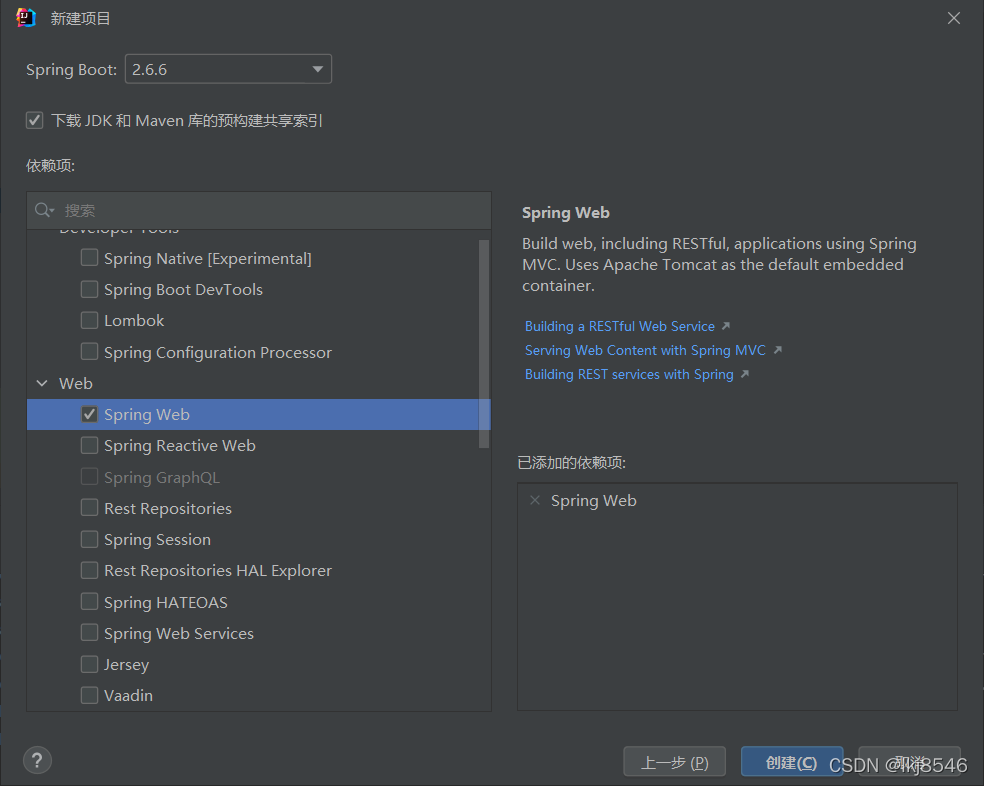Image resolution: width=984 pixels, height=786 pixels.
Task: Collapse the Web category
Action: [x=42, y=383]
